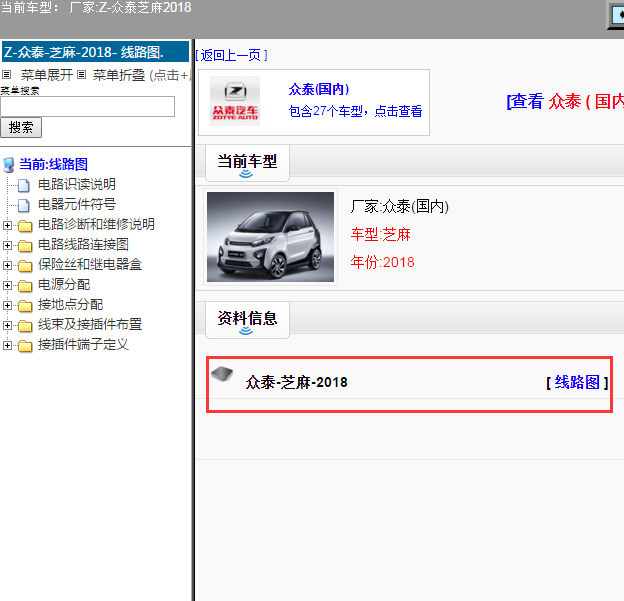The height and width of the screenshot is (601, 624).
Task: Select 电路线路连接图 tree item
Action: click(x=83, y=244)
